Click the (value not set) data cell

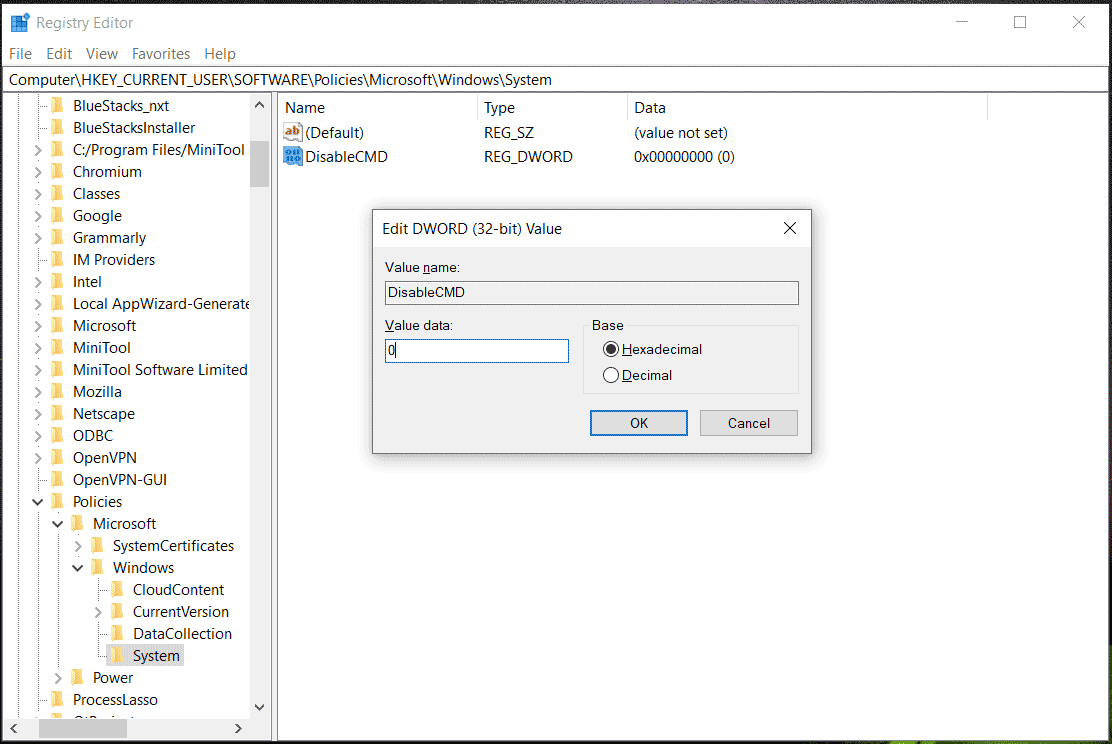[x=681, y=133]
